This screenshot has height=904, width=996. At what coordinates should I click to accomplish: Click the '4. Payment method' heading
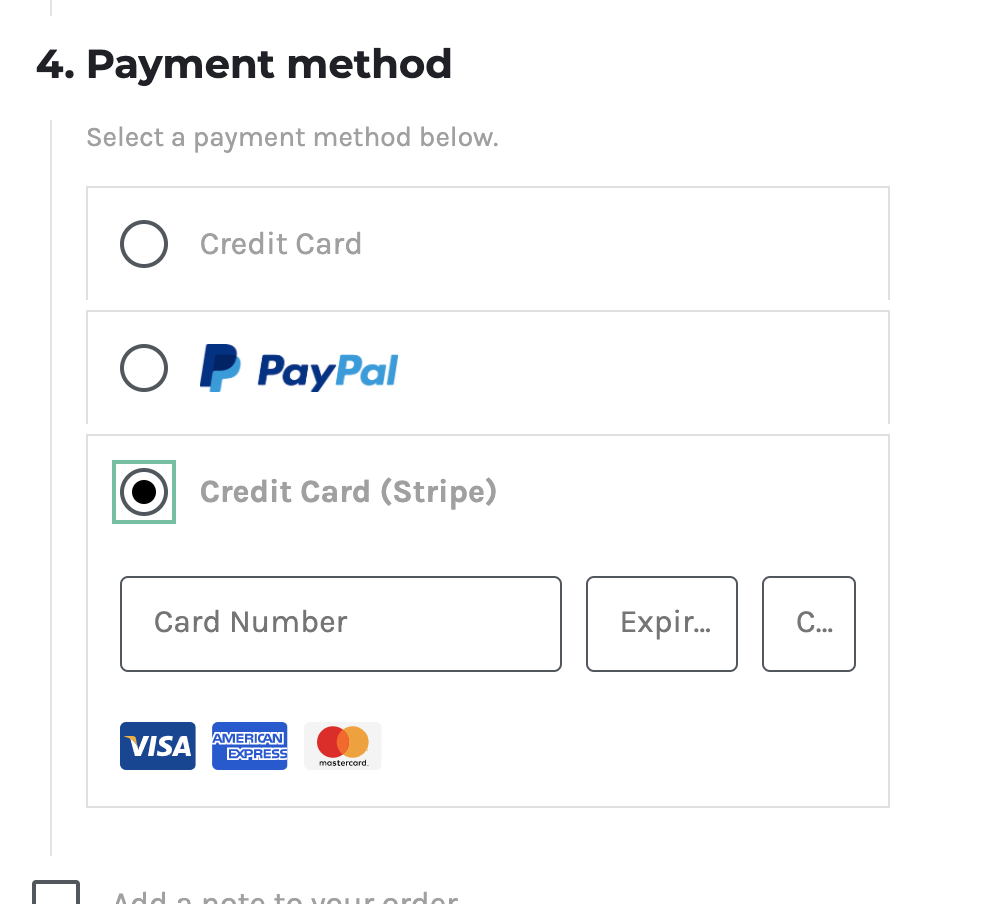coord(242,63)
